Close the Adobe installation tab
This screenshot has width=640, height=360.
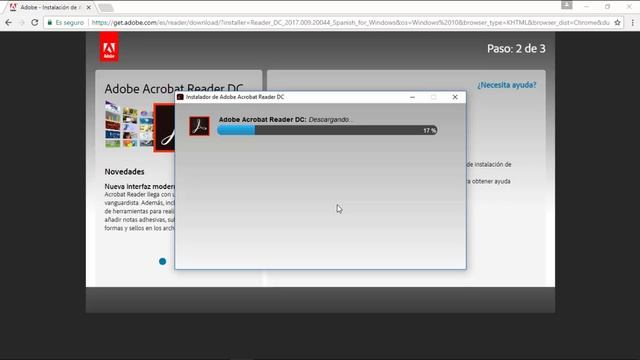coord(89,7)
